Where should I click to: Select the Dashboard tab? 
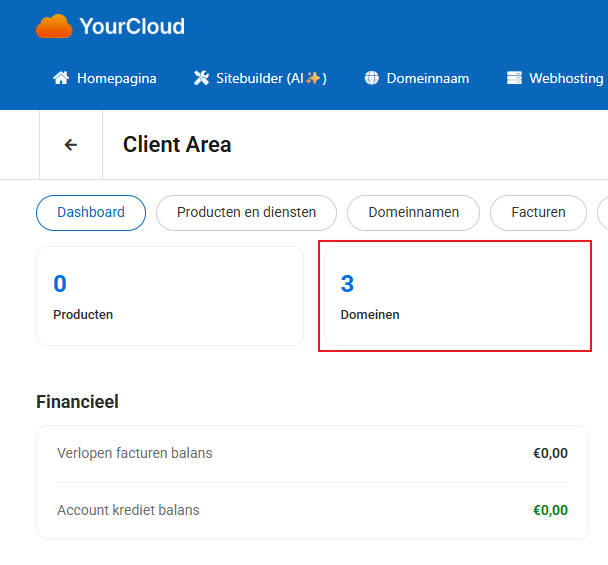click(91, 213)
